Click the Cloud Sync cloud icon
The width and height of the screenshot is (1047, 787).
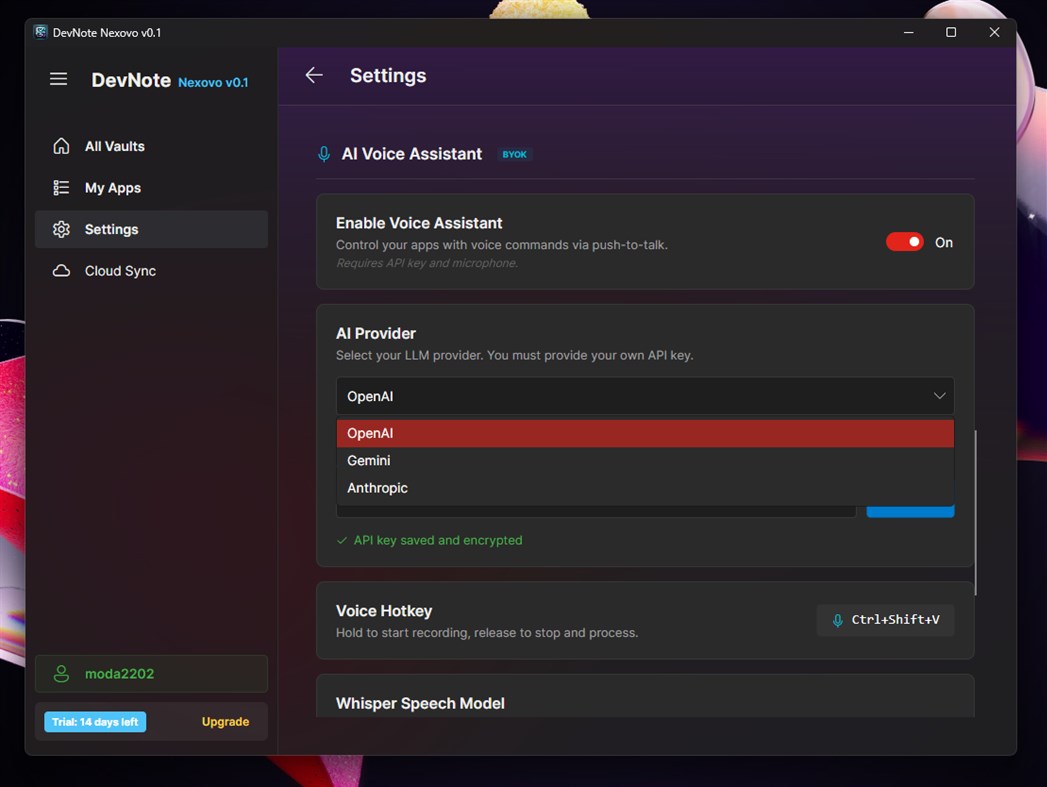tap(61, 270)
